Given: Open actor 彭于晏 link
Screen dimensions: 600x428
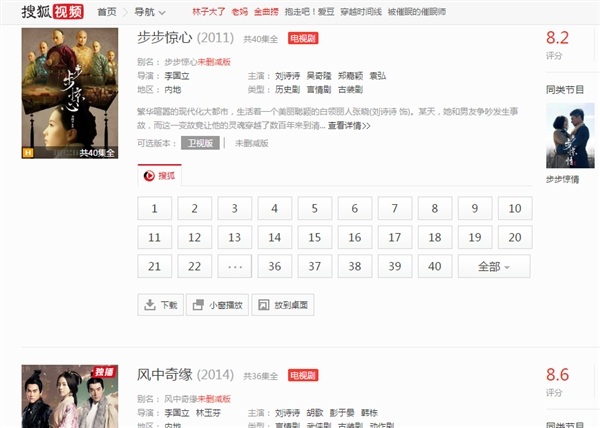Looking at the screenshot, I should pyautogui.click(x=342, y=413).
